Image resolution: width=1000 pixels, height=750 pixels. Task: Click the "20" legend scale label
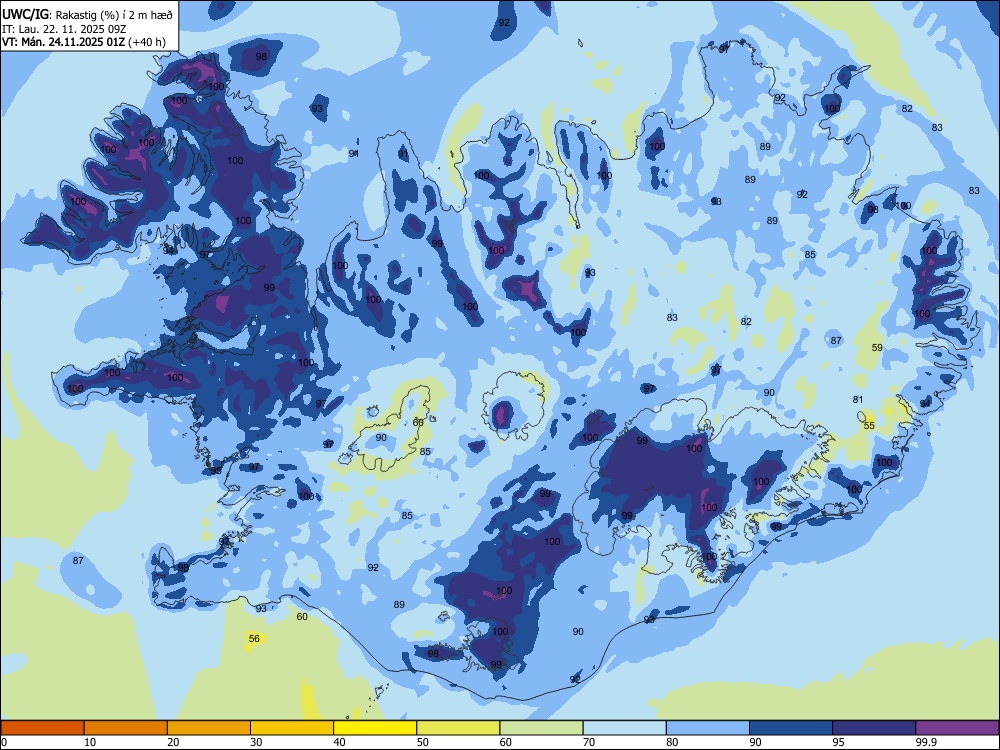pyautogui.click(x=173, y=742)
